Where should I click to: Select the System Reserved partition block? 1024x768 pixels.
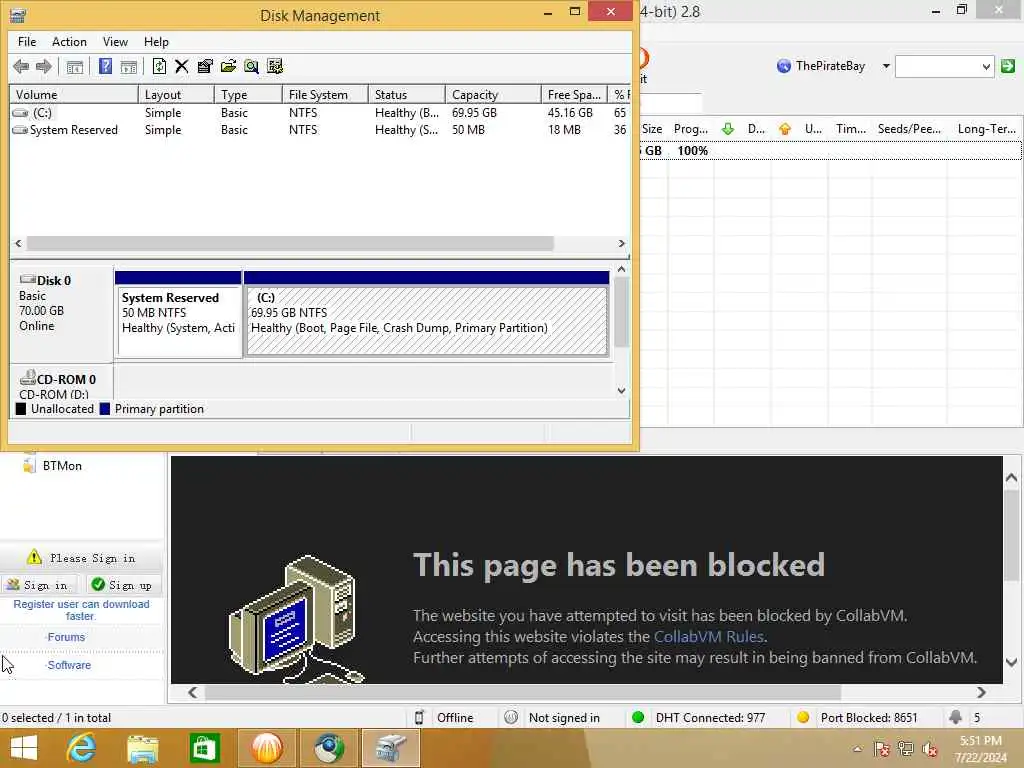tap(178, 314)
